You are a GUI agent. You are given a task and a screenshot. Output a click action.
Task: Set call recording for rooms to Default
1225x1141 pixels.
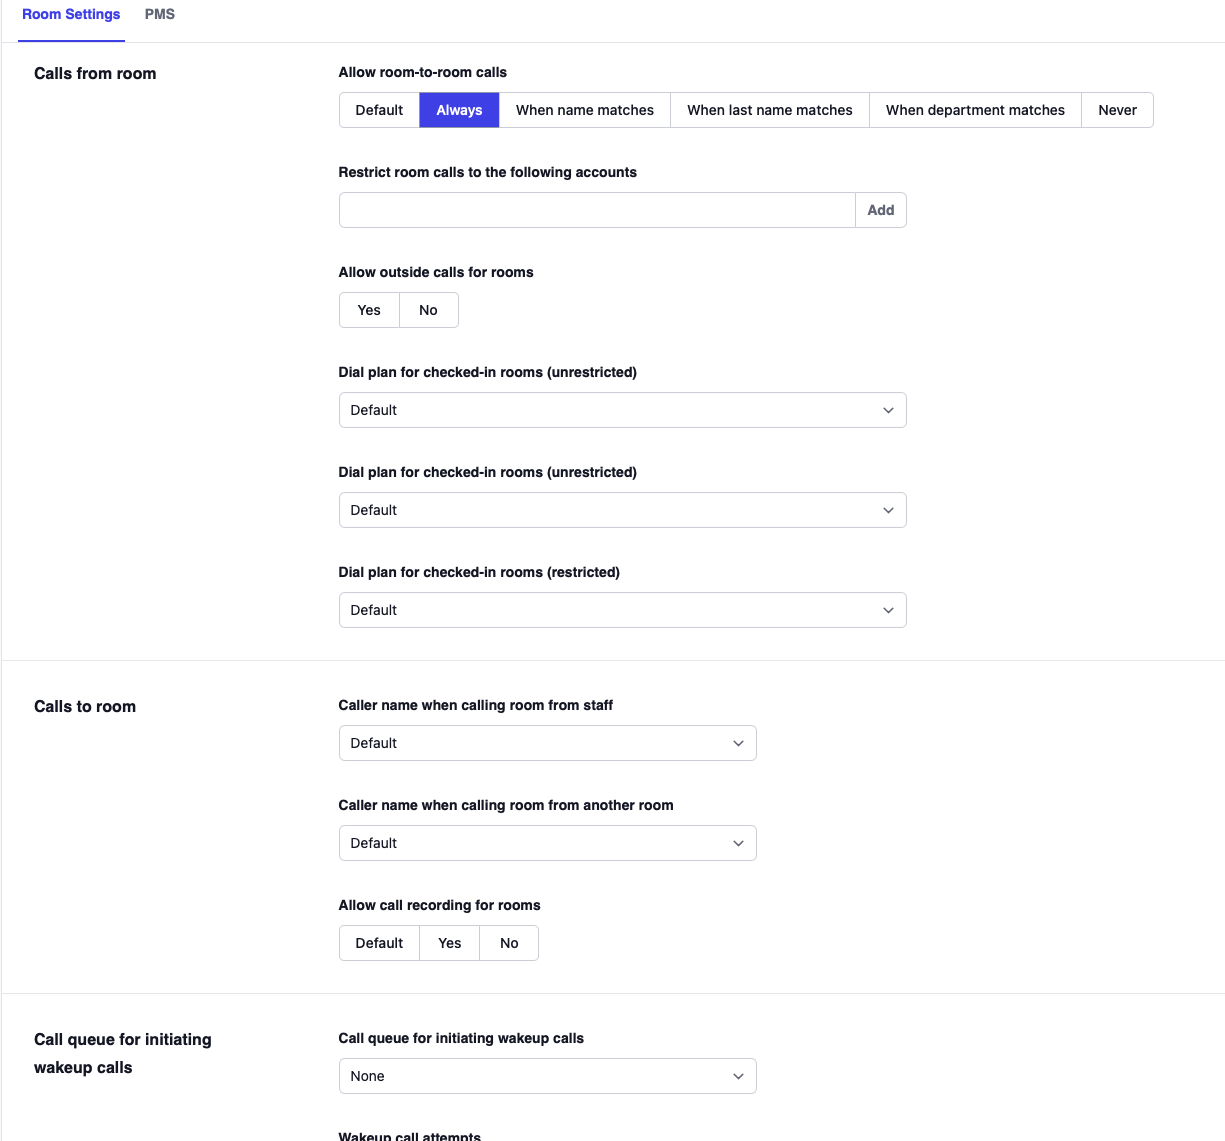point(379,943)
